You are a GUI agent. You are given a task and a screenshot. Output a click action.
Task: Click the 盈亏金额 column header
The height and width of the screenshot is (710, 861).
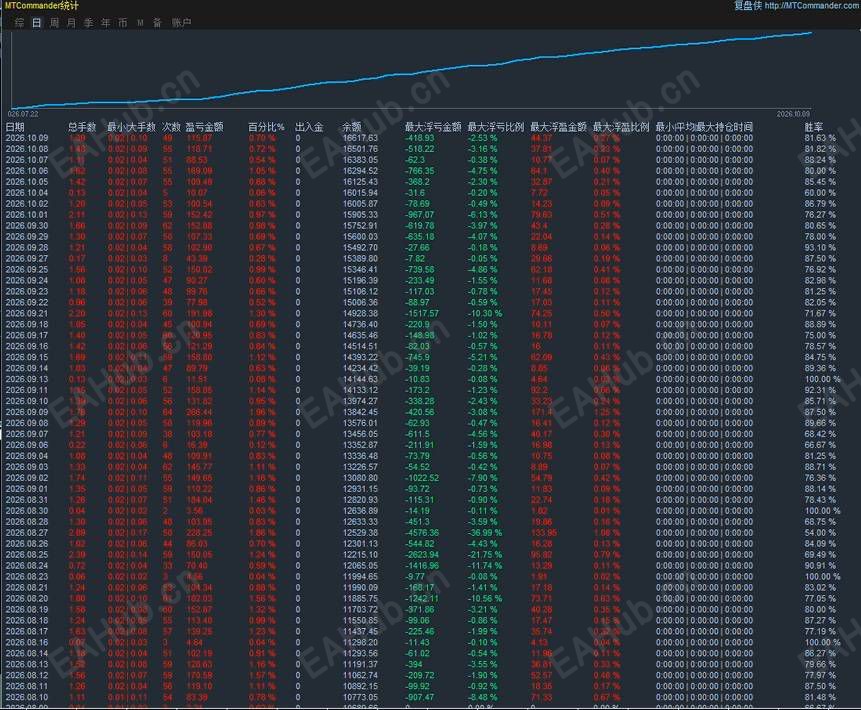[204, 127]
